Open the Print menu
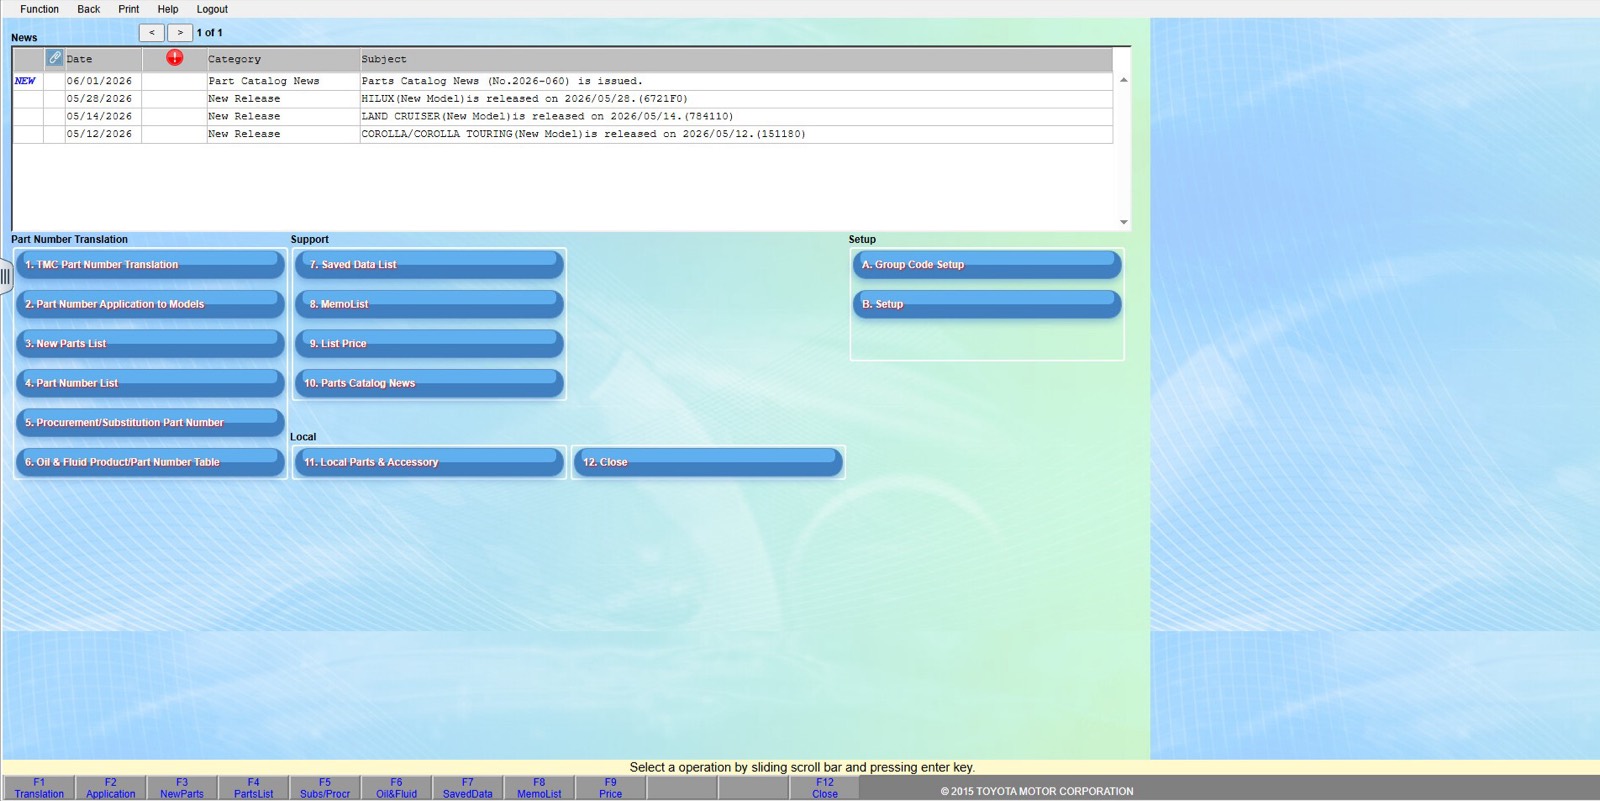The image size is (1600, 801). (129, 9)
